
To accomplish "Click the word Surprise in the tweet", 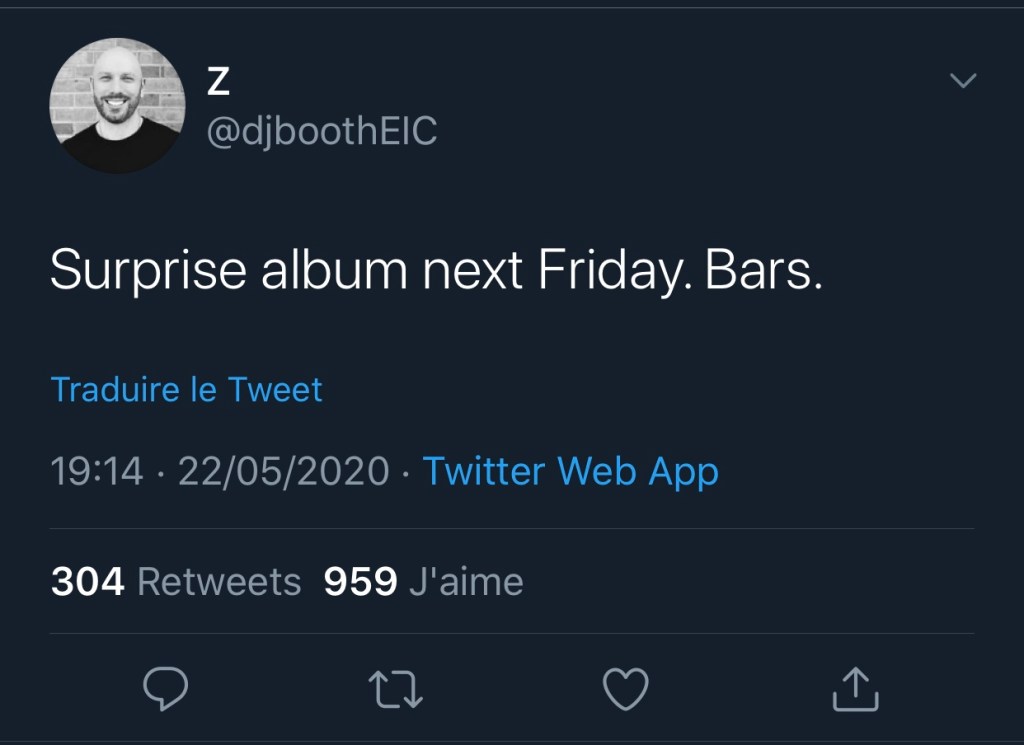I will click(148, 271).
